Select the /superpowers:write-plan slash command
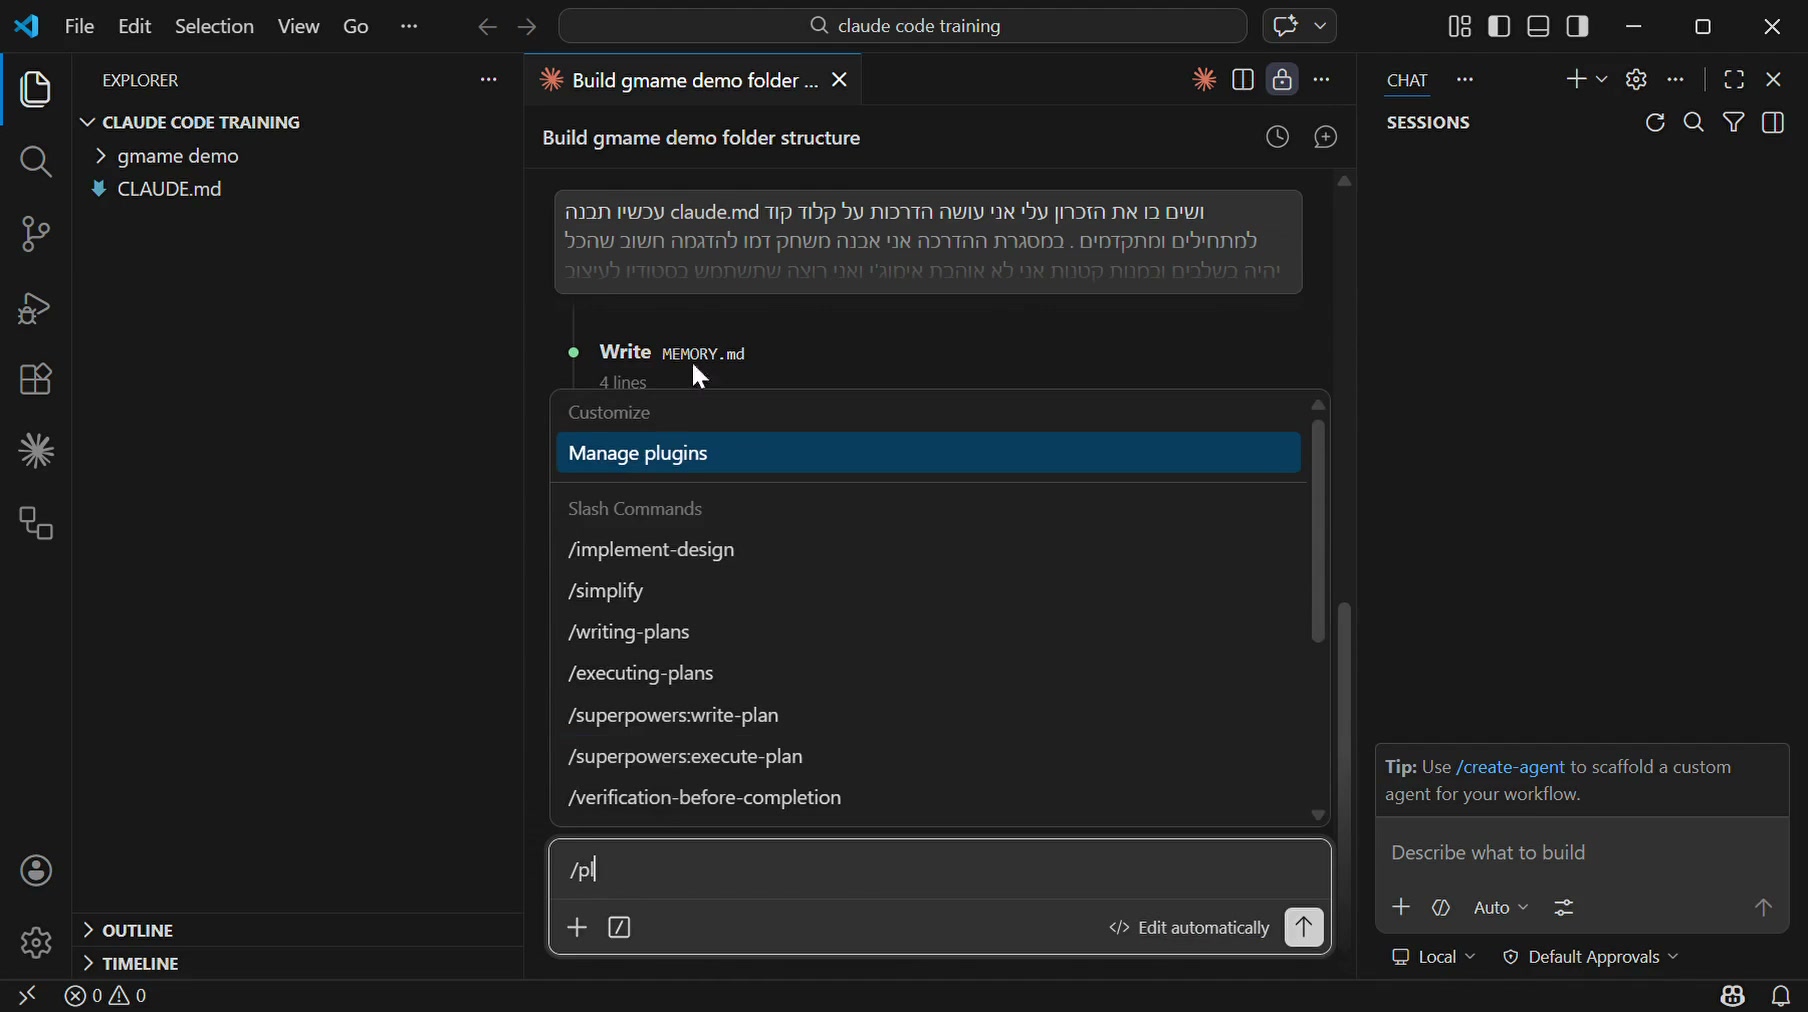The image size is (1808, 1012). pos(928,716)
